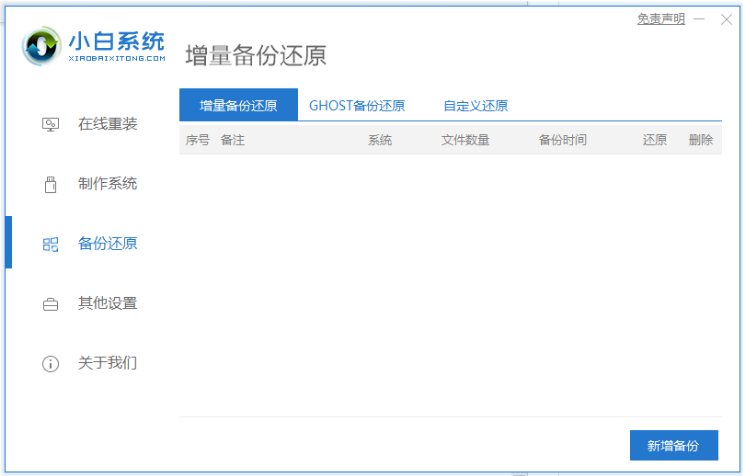Close the 小白系统 window
The width and height of the screenshot is (743, 476).
(726, 19)
